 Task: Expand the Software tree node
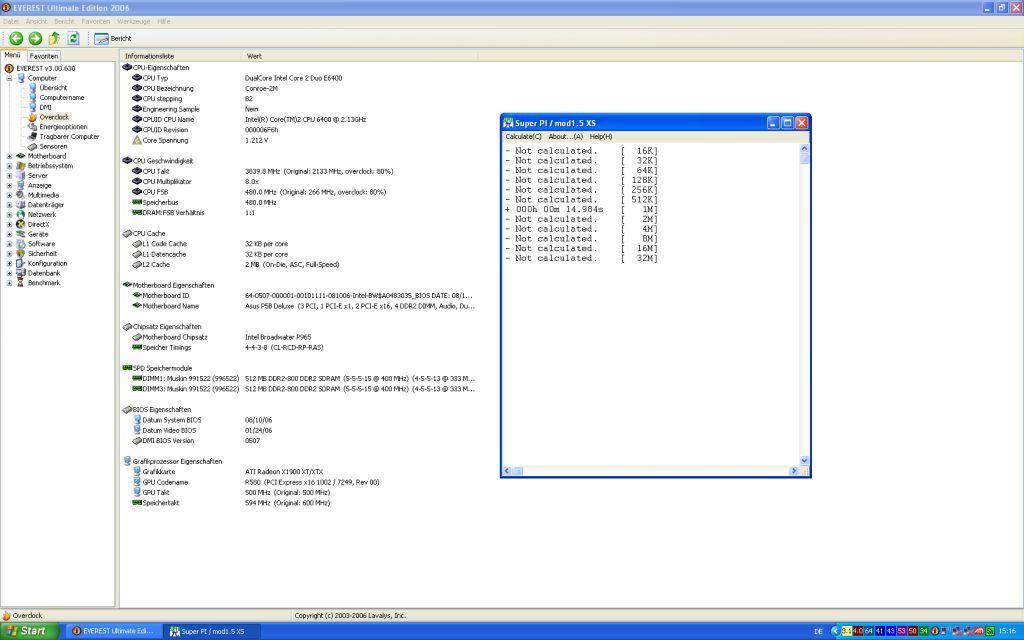point(9,244)
